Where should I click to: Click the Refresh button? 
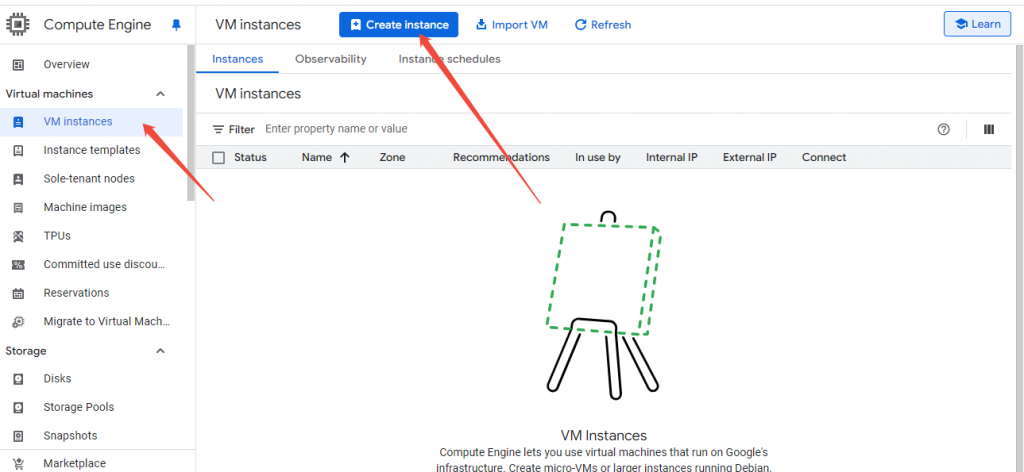click(x=603, y=25)
